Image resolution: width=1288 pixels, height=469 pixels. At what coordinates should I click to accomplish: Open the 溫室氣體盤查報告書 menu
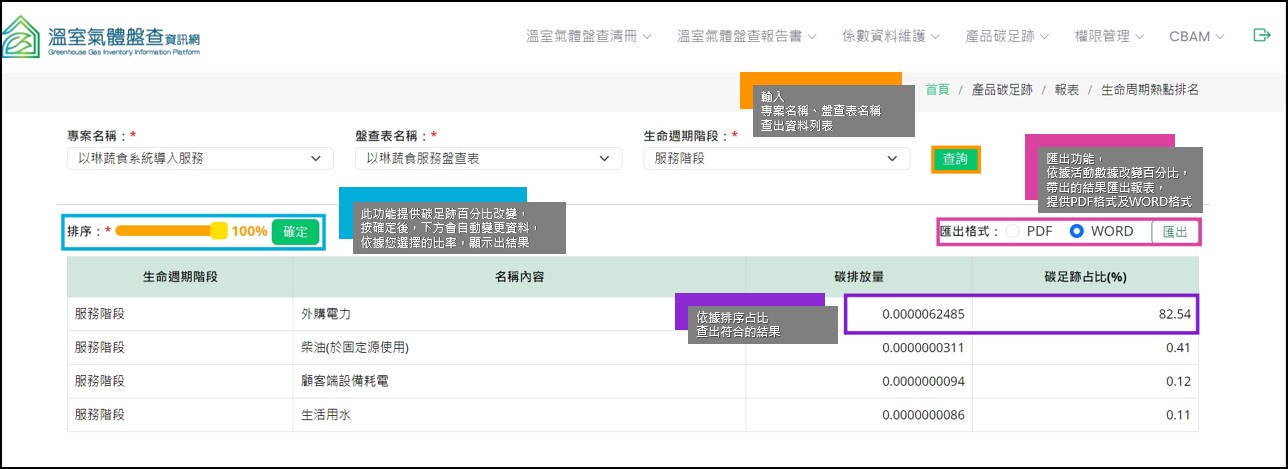(746, 36)
